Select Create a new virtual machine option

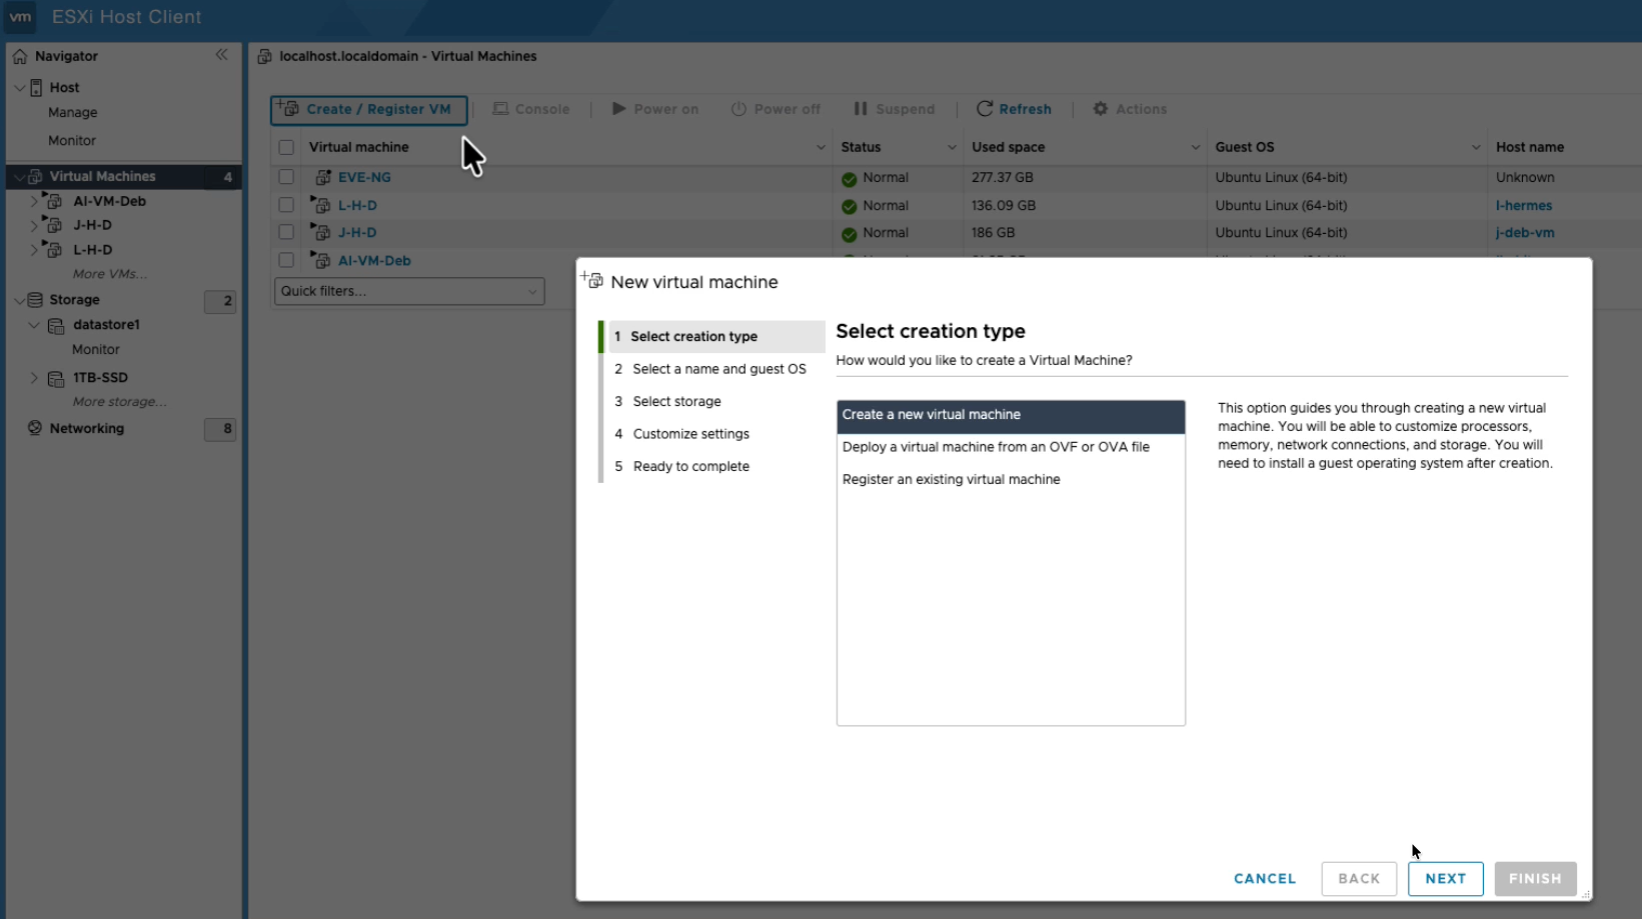(1011, 415)
